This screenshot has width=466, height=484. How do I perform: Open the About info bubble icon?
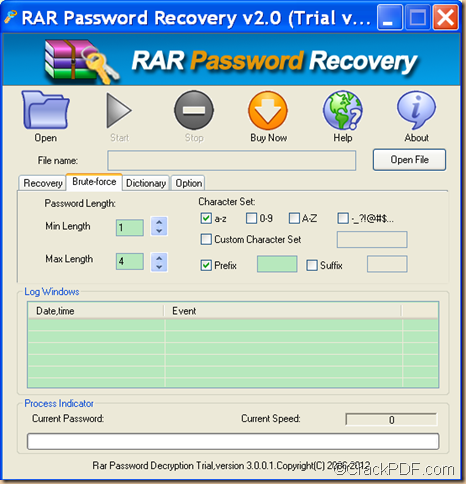416,110
